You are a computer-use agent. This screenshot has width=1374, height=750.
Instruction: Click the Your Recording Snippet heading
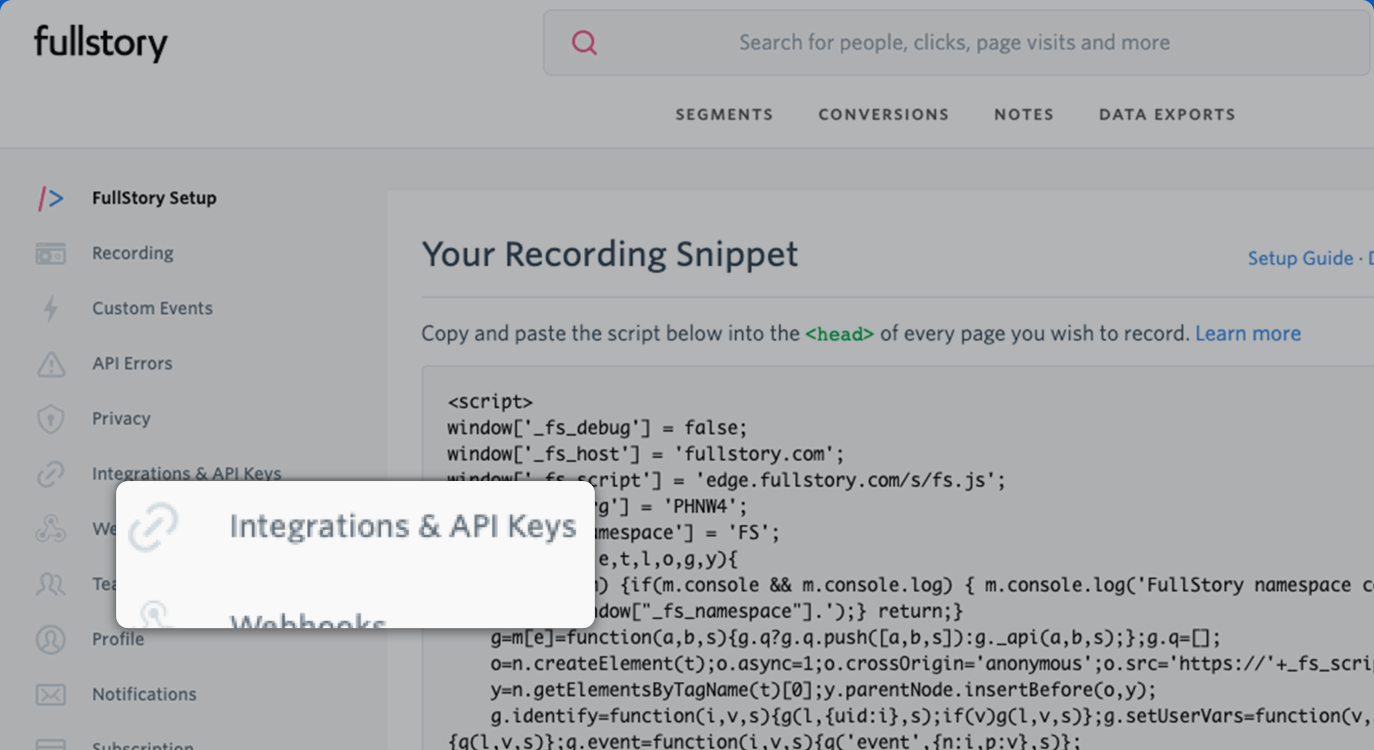point(610,254)
